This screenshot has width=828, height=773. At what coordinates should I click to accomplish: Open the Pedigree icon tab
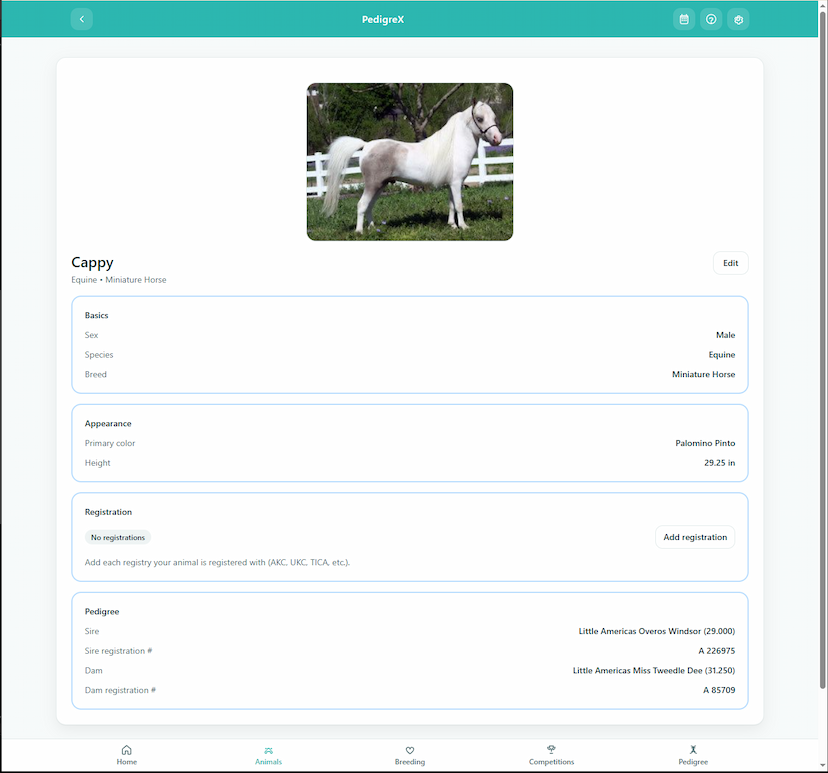[x=692, y=755]
